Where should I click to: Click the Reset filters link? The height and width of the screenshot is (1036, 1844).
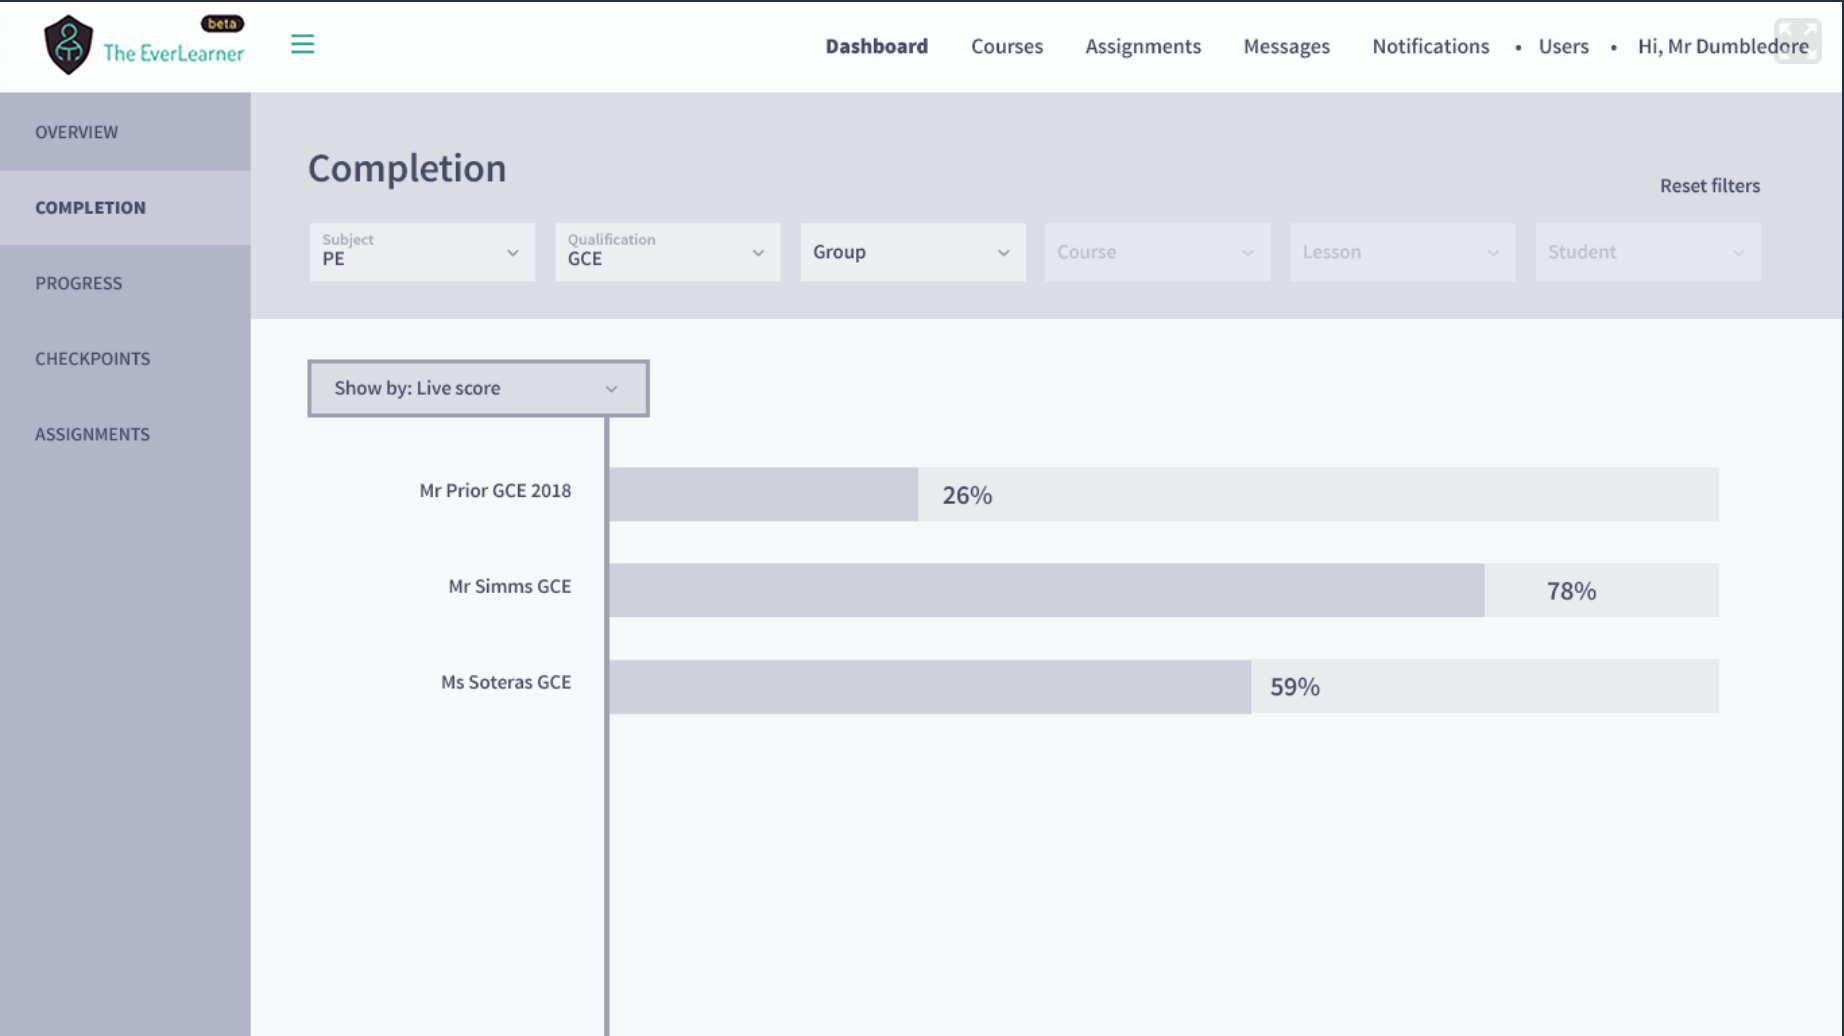1709,186
